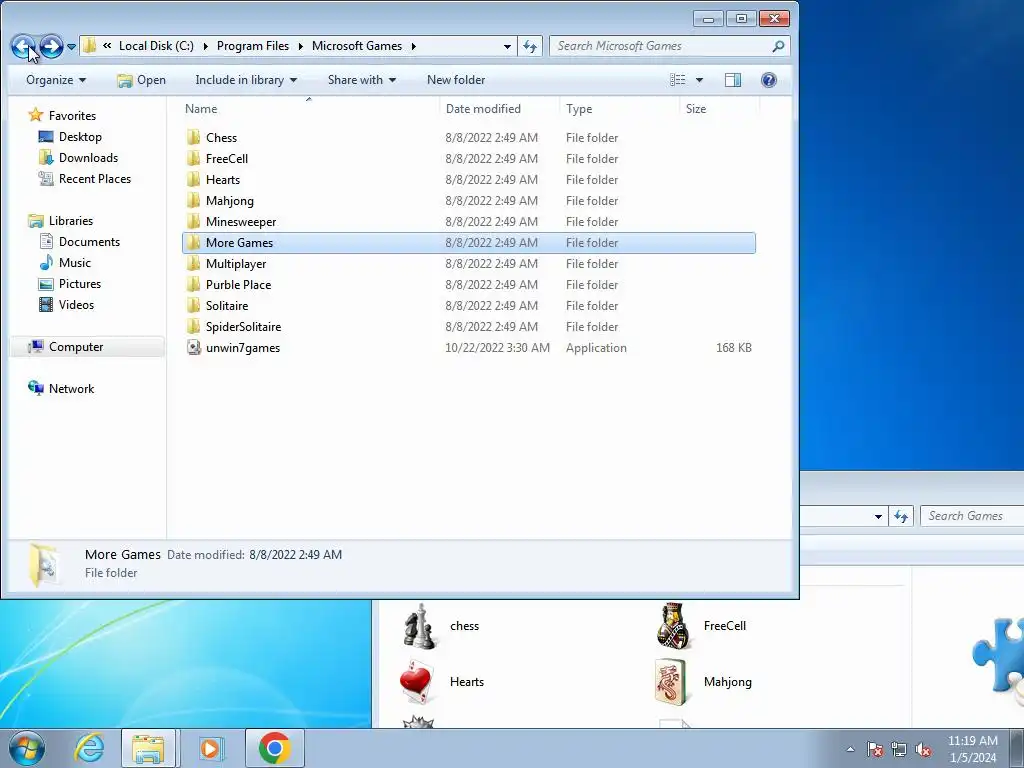Launch Windows Media Player from taskbar
The image size is (1024, 768).
click(210, 748)
